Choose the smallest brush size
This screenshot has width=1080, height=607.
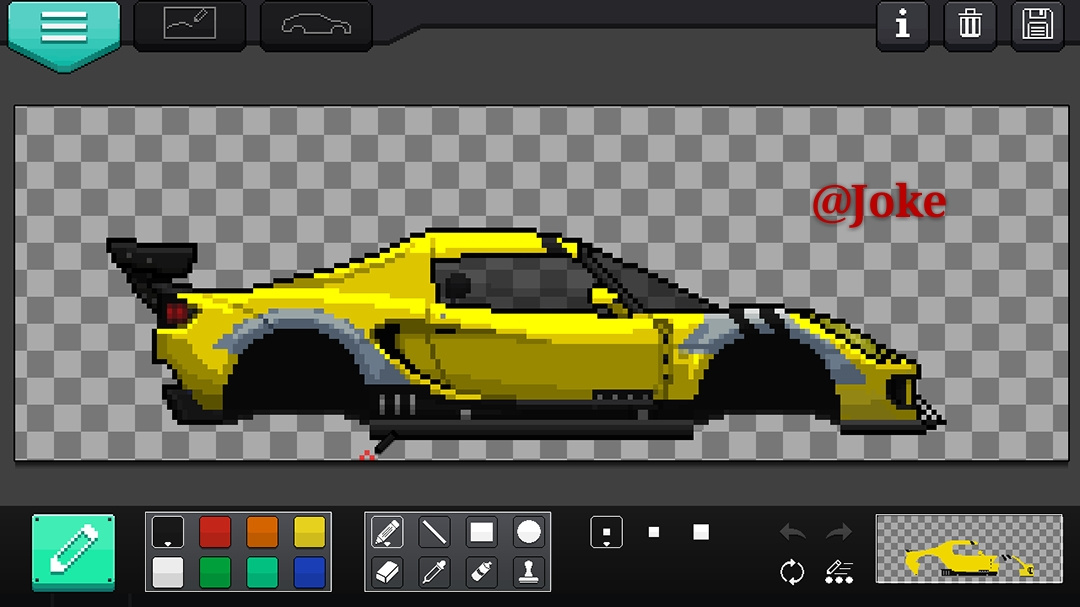pos(607,533)
